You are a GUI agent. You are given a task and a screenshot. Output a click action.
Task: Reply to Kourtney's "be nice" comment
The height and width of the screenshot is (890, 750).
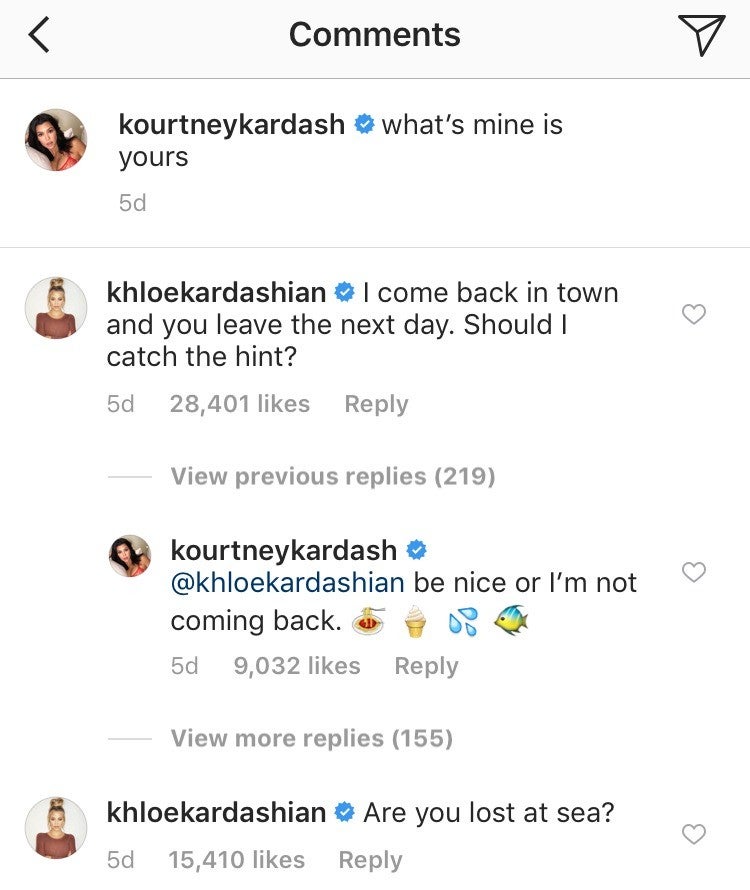[426, 666]
